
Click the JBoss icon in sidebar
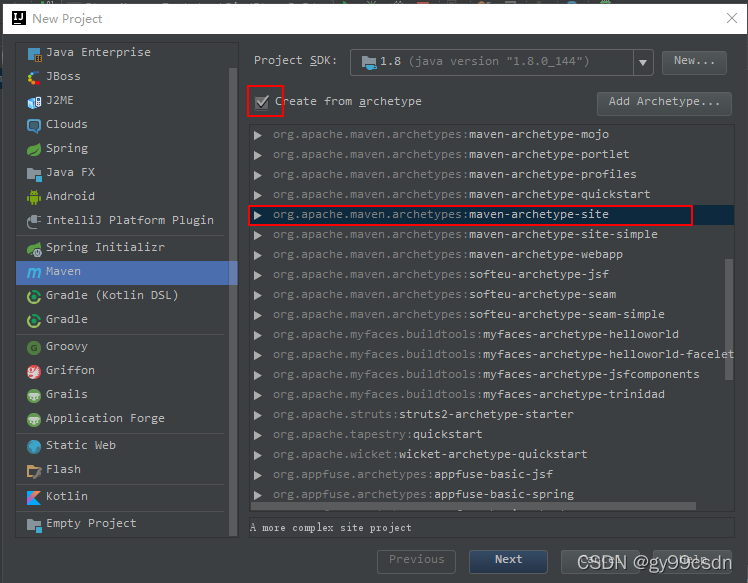tap(34, 78)
